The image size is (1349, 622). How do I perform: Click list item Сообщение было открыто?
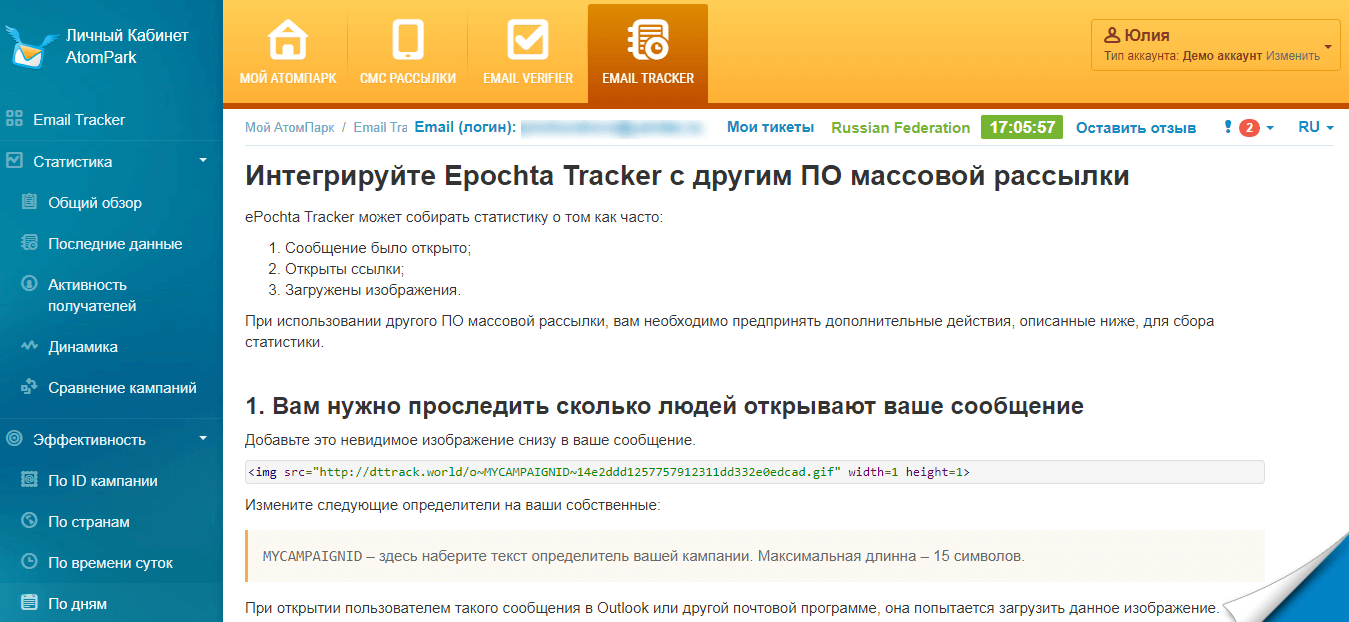coord(377,247)
